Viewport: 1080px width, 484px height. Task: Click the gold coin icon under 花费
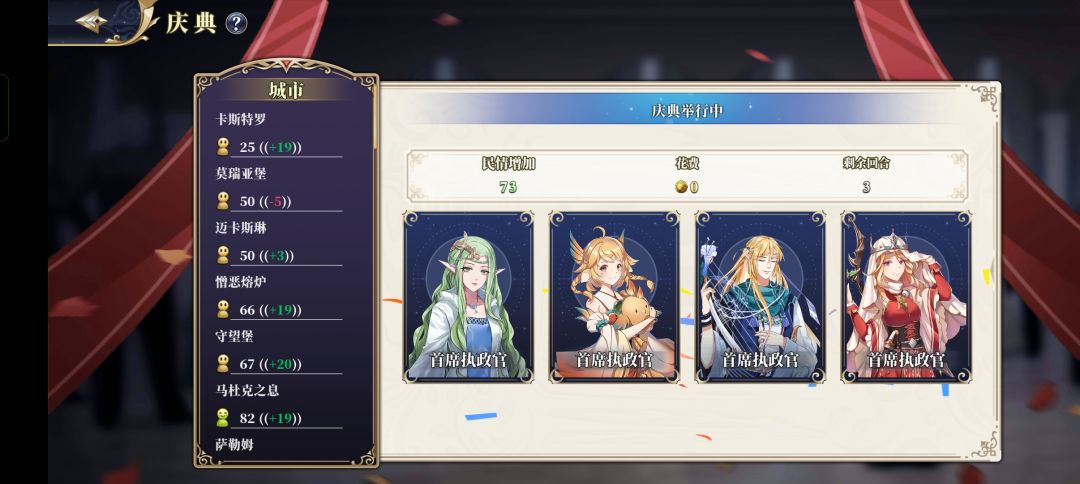pyautogui.click(x=681, y=187)
